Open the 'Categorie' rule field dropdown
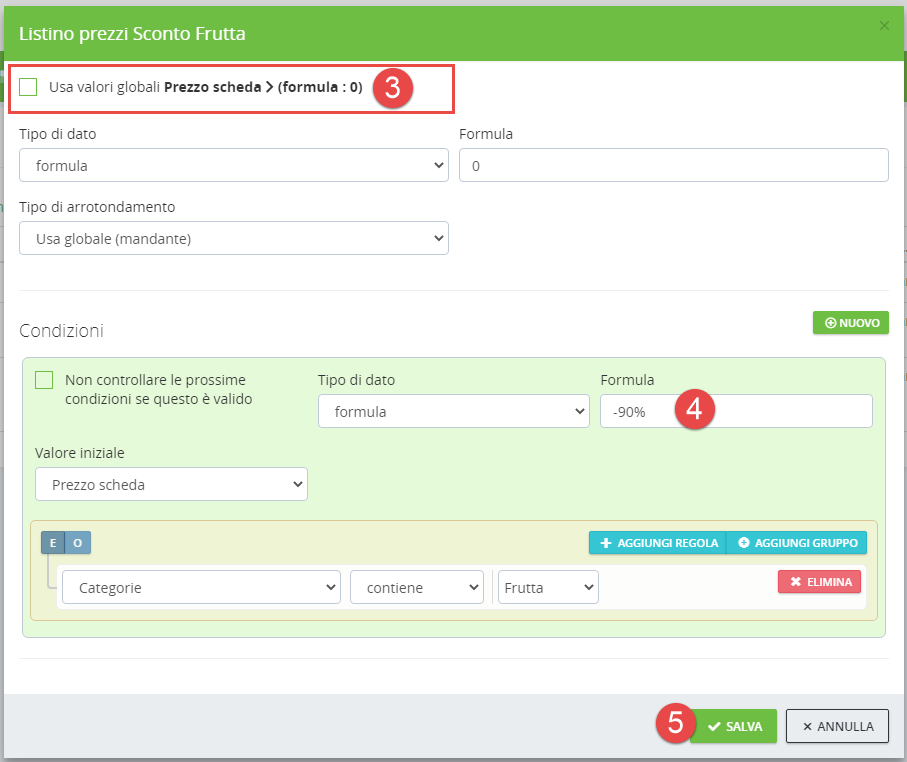 pos(200,588)
